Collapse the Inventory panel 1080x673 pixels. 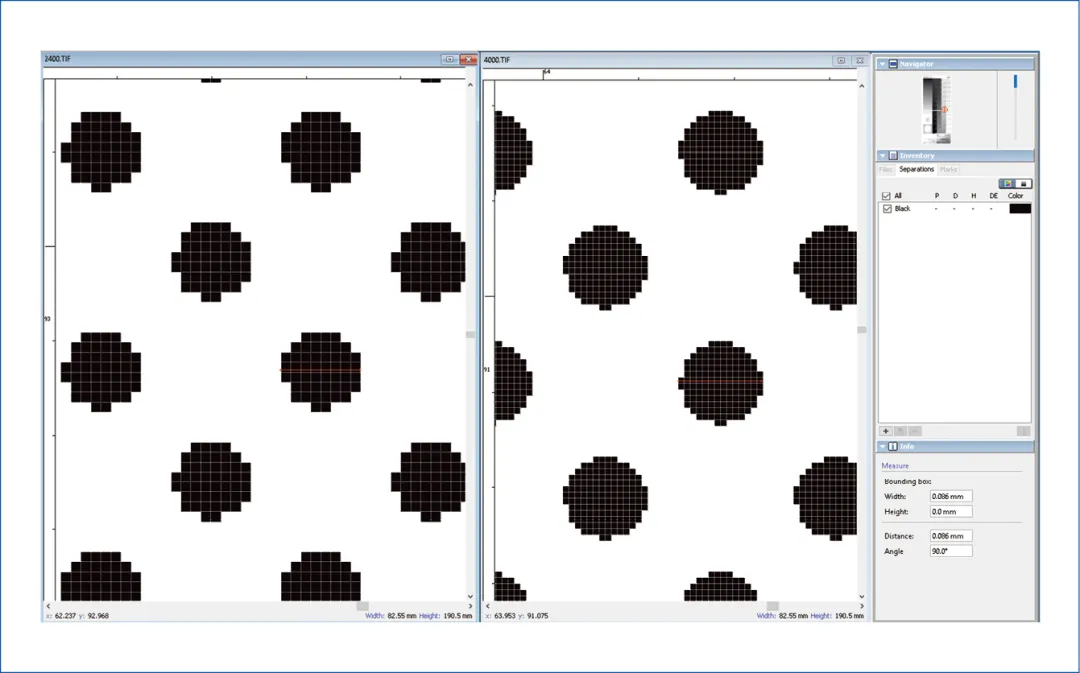point(882,156)
